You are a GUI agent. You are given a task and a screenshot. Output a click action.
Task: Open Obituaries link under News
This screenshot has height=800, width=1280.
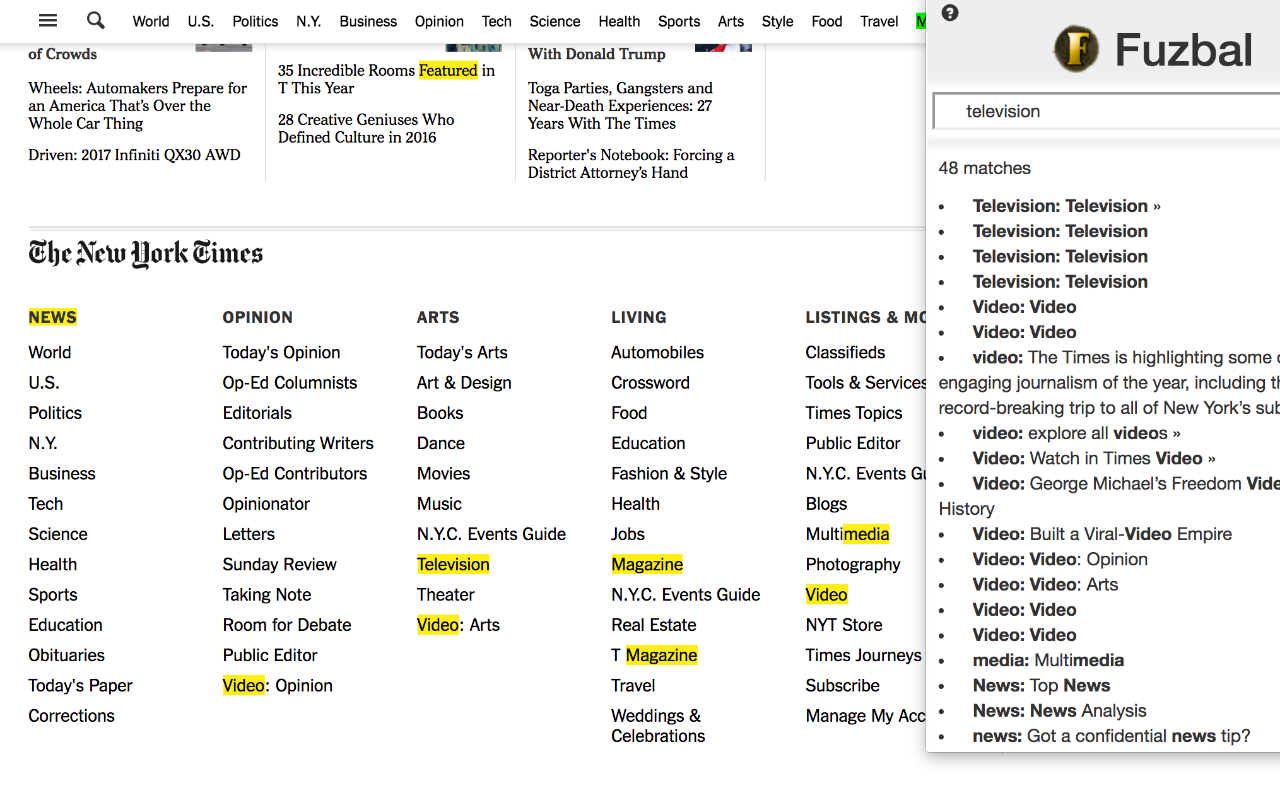coord(66,655)
